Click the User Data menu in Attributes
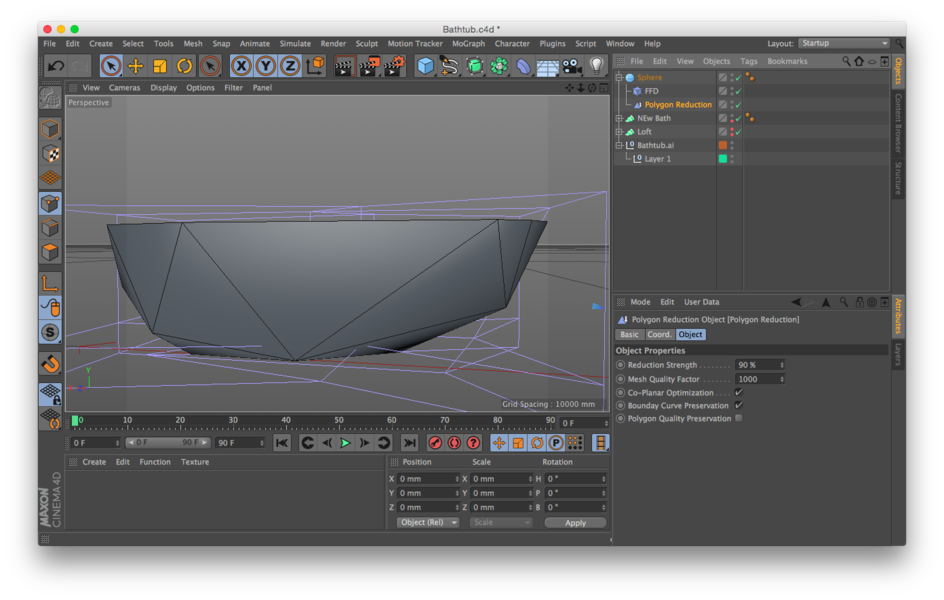The width and height of the screenshot is (944, 600). click(701, 302)
